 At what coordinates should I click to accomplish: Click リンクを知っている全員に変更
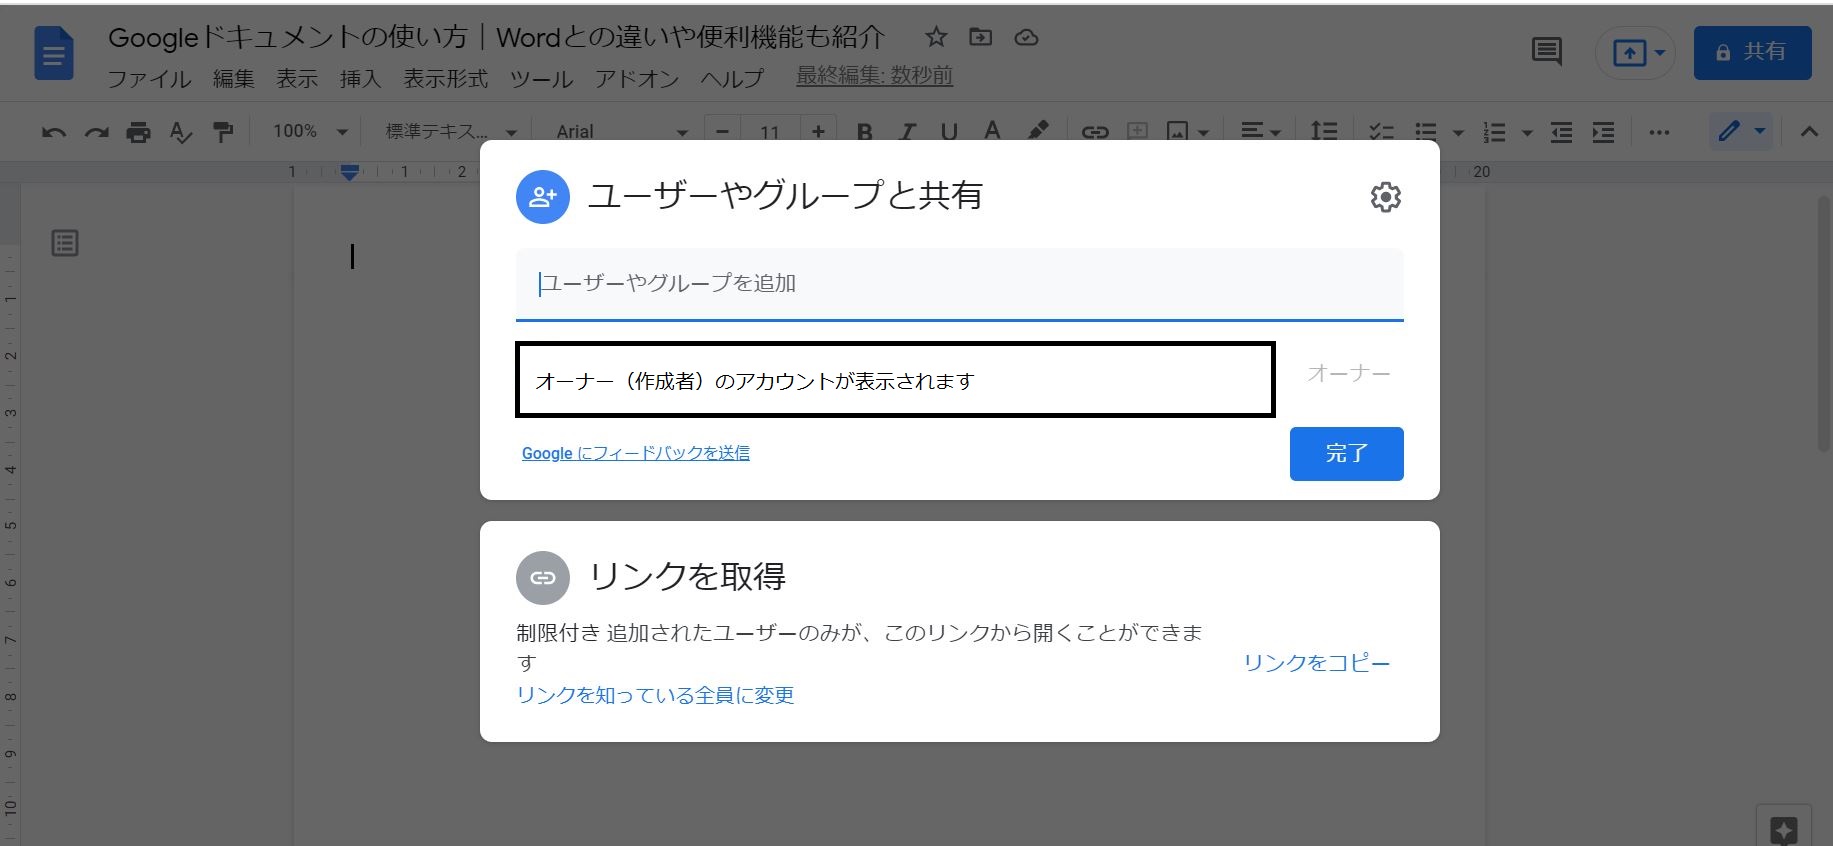655,695
